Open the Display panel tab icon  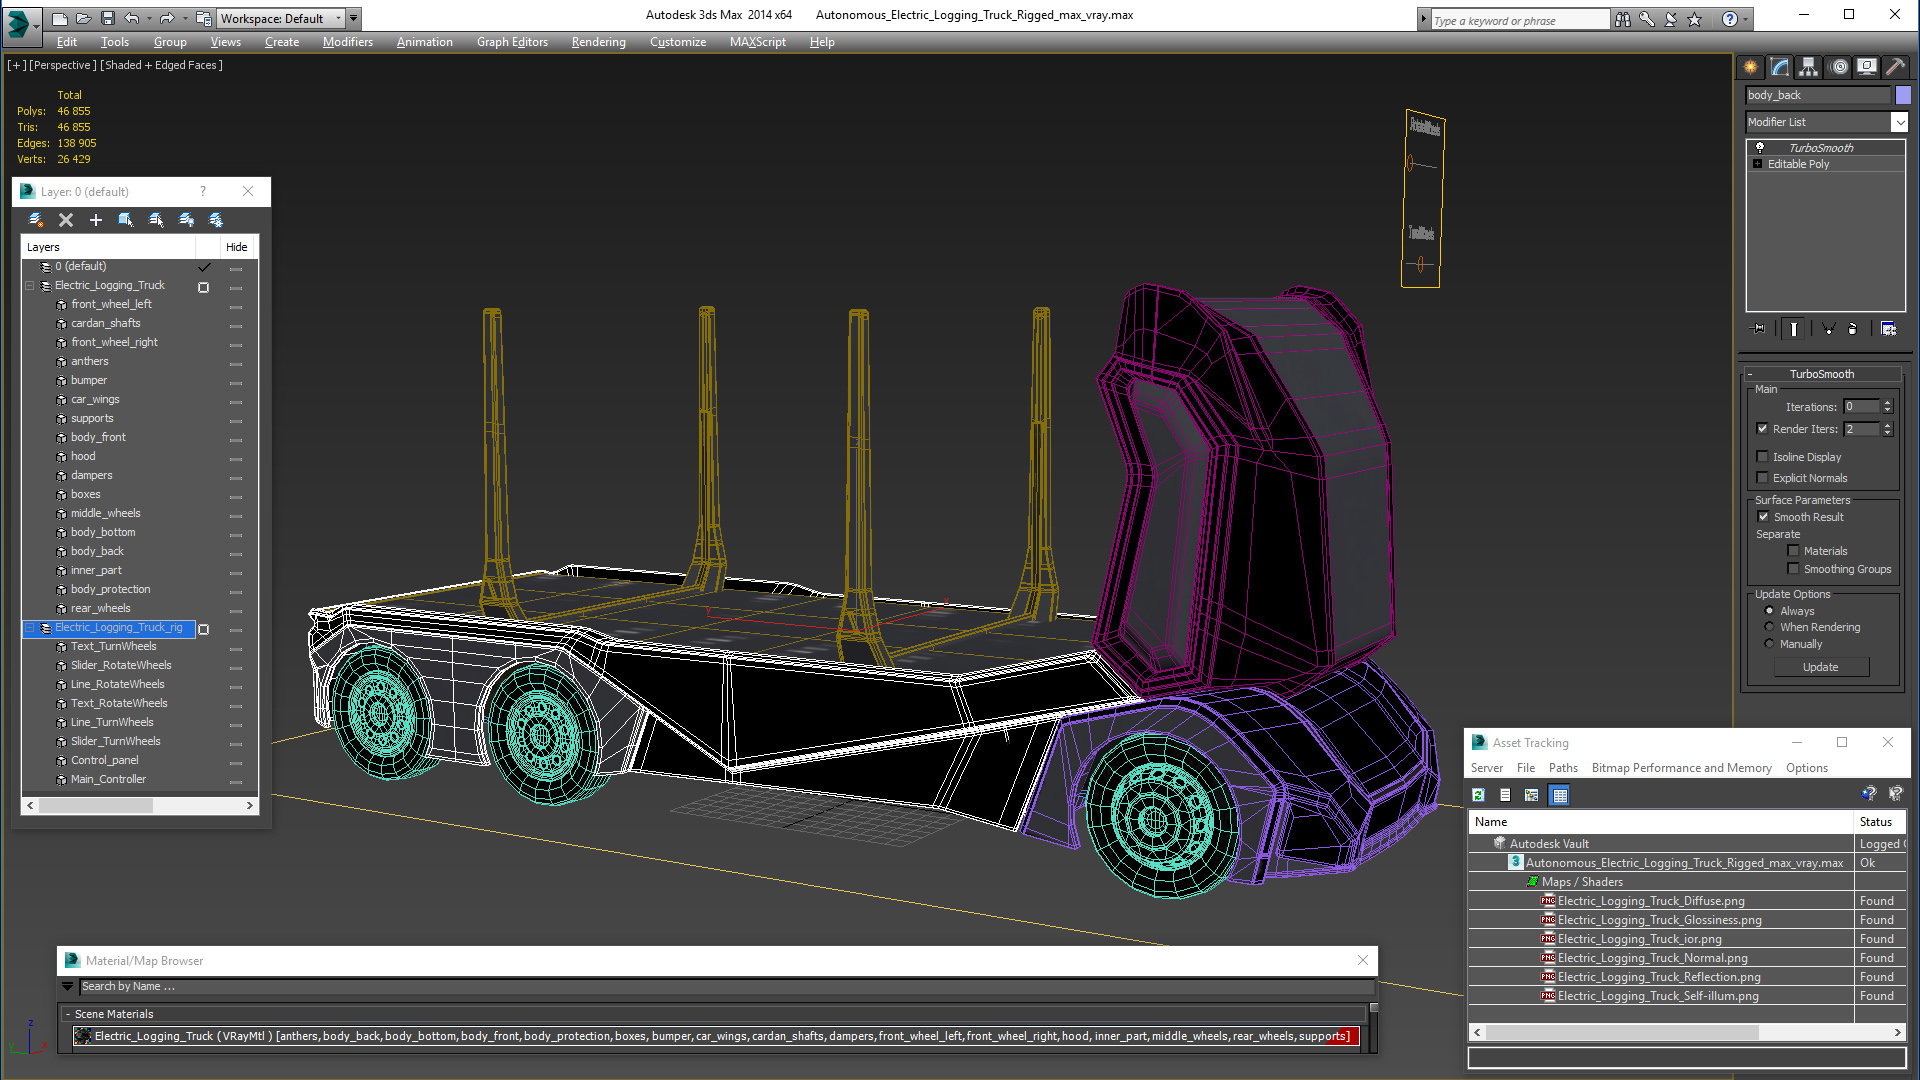click(x=1866, y=67)
